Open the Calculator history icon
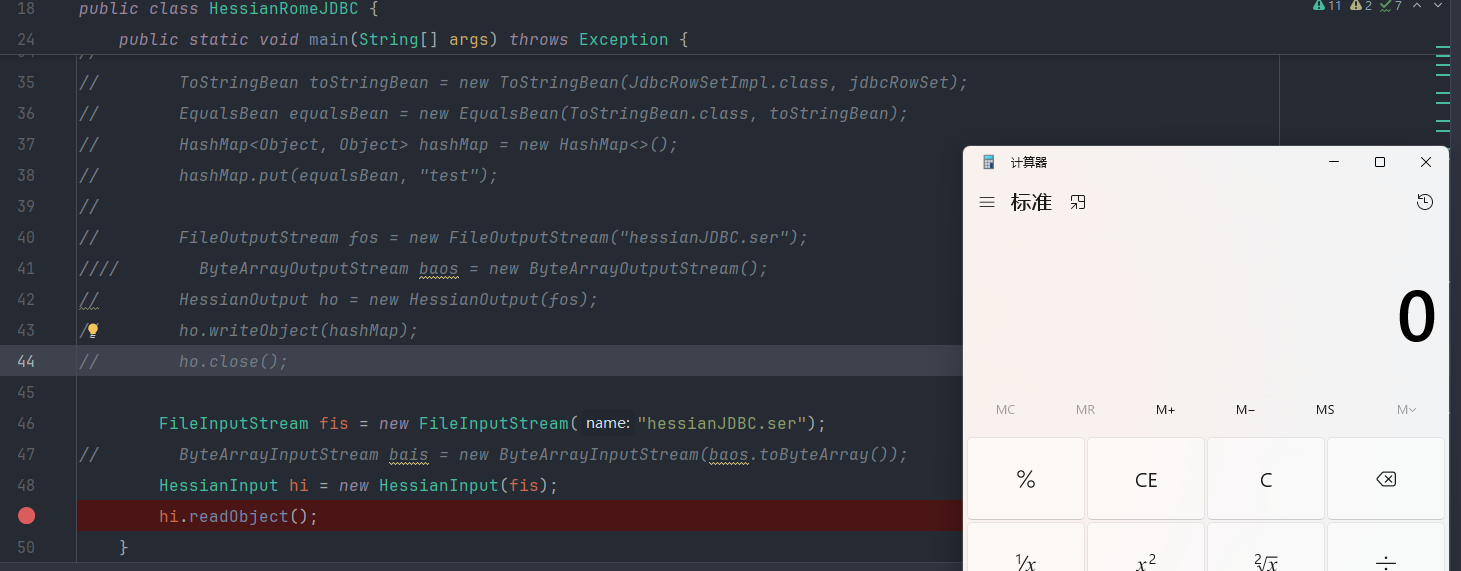 pyautogui.click(x=1425, y=202)
